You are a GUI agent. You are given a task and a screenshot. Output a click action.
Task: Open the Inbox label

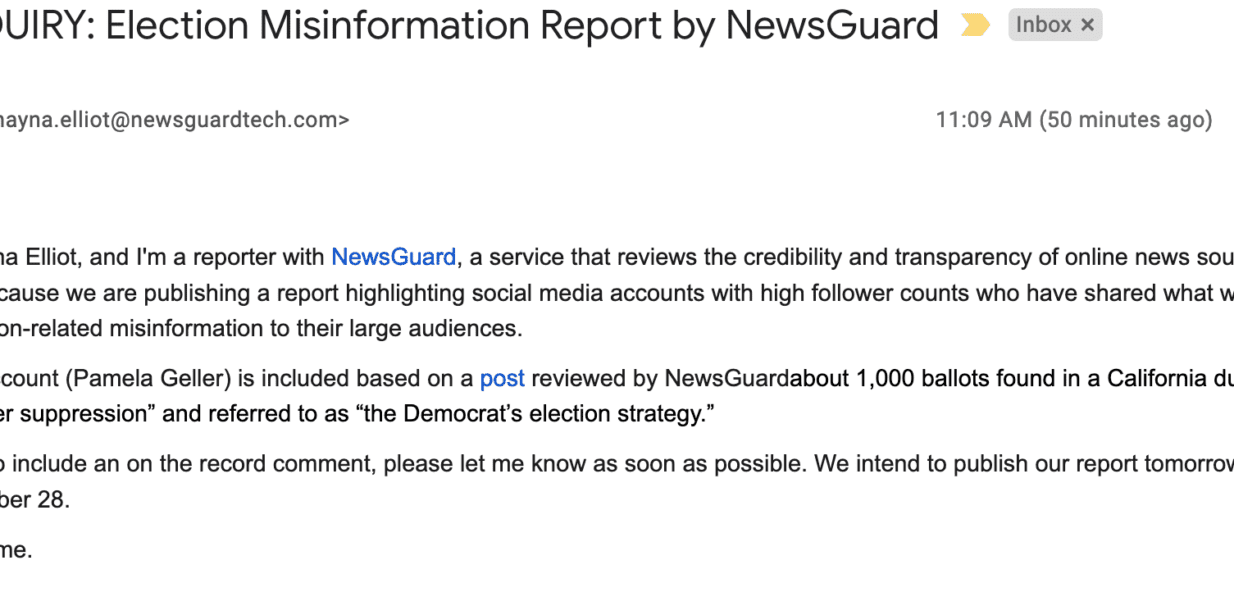click(x=1043, y=25)
